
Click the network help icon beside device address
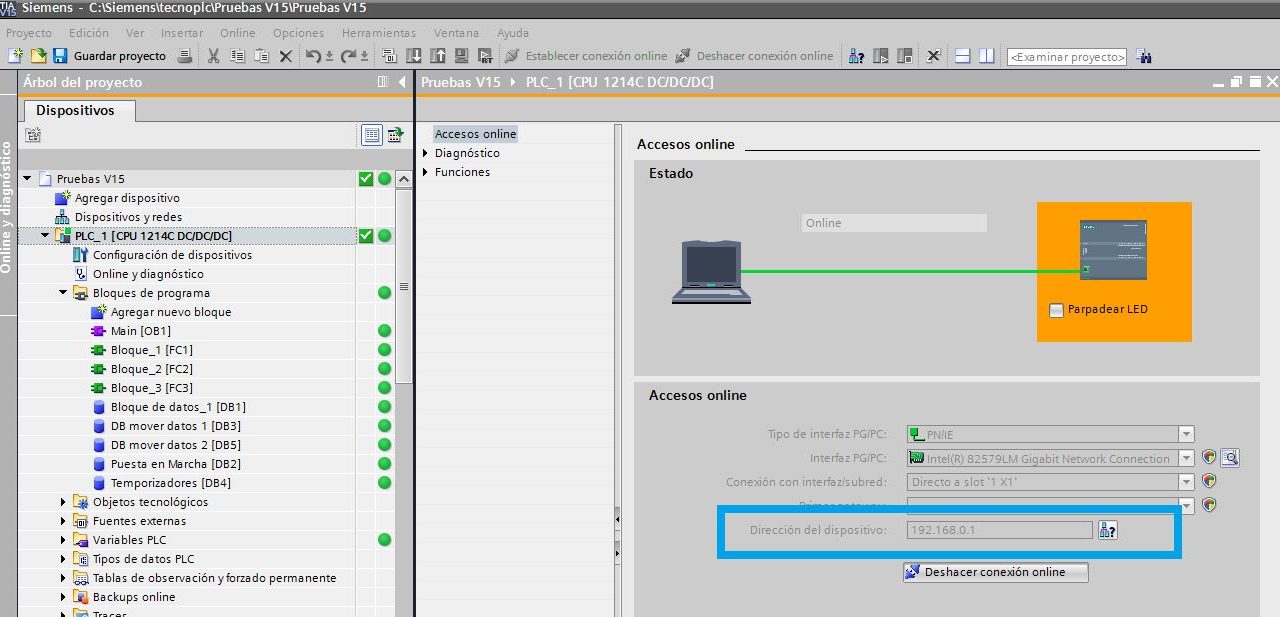[1107, 529]
